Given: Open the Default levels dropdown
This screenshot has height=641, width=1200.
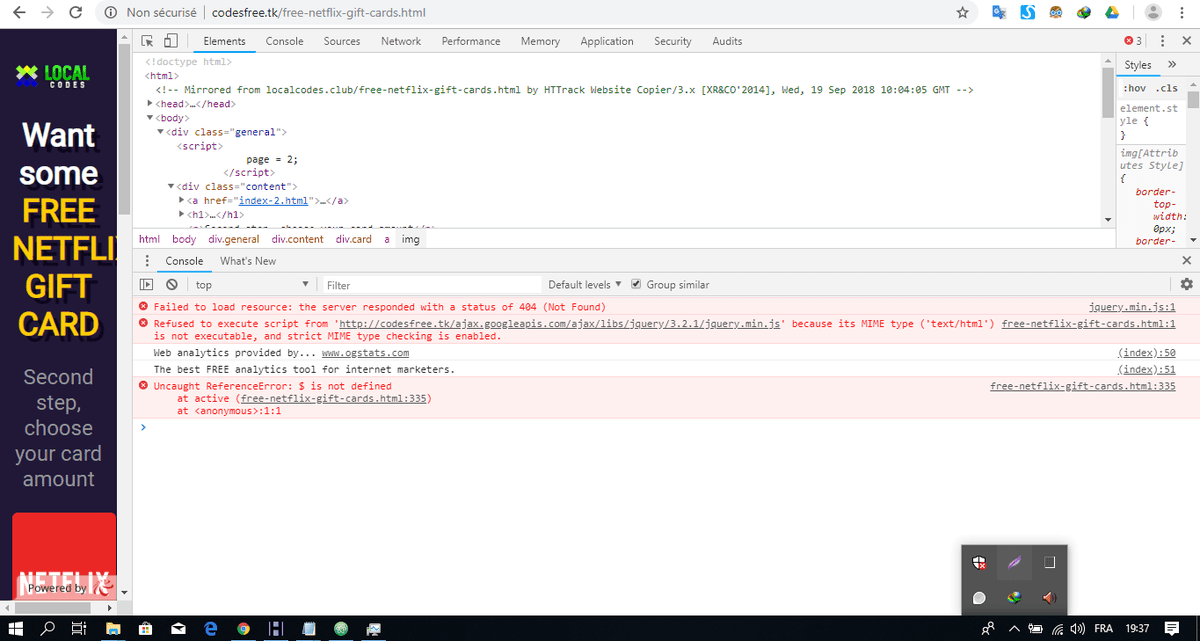Looking at the screenshot, I should (583, 284).
